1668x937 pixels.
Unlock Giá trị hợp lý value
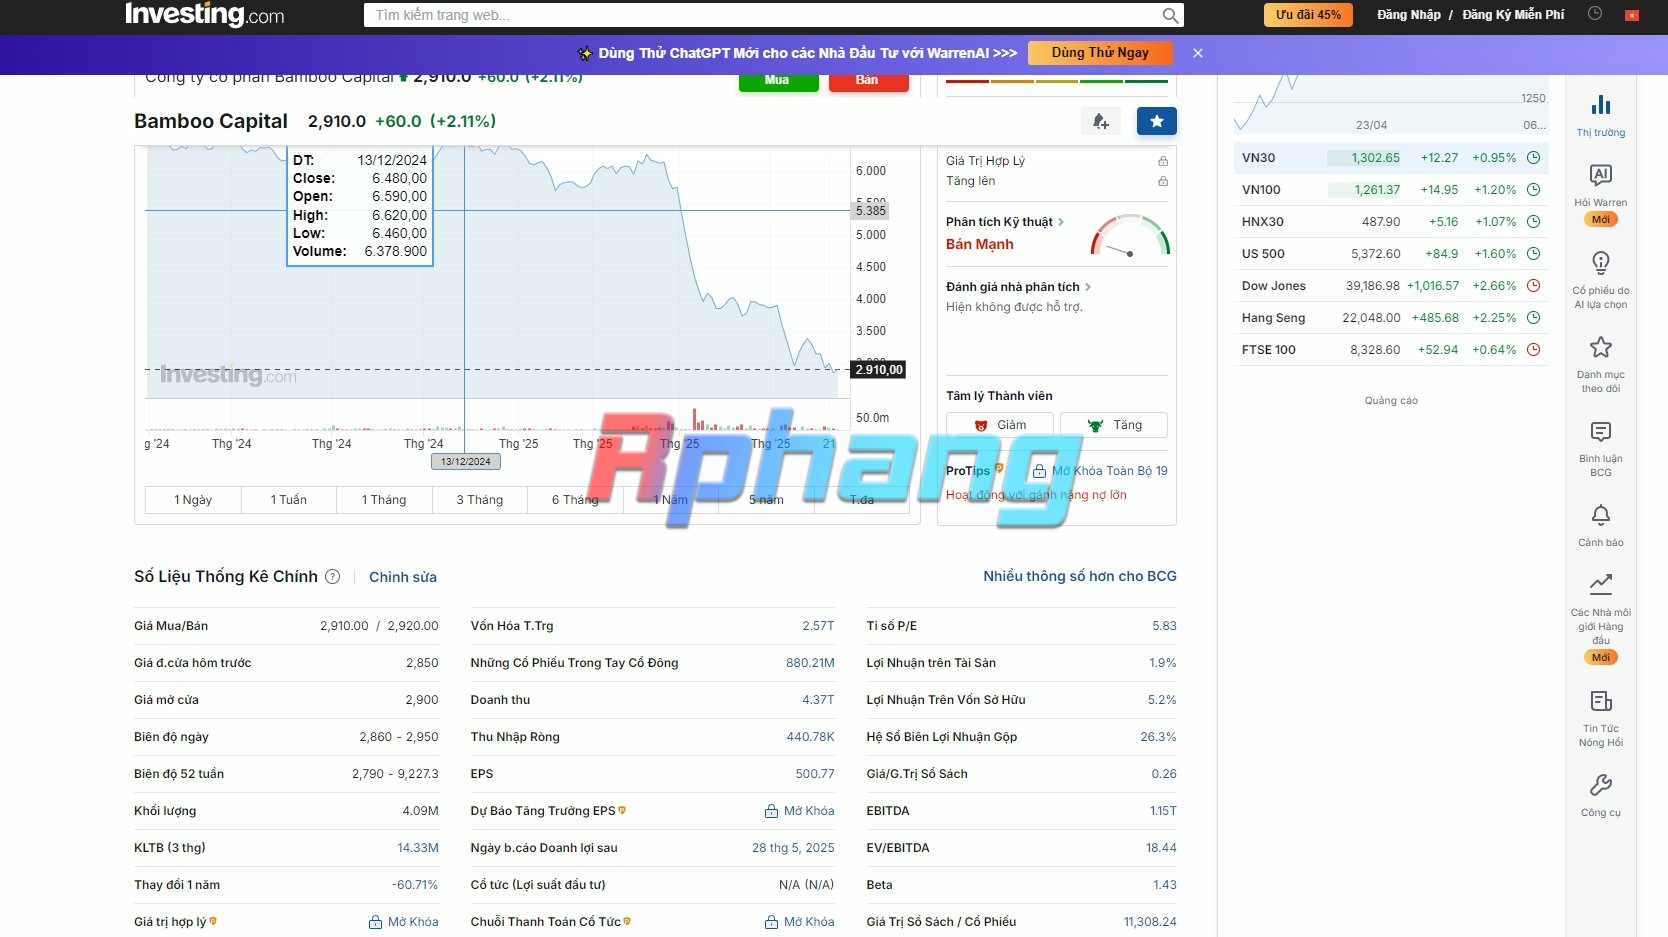[403, 922]
